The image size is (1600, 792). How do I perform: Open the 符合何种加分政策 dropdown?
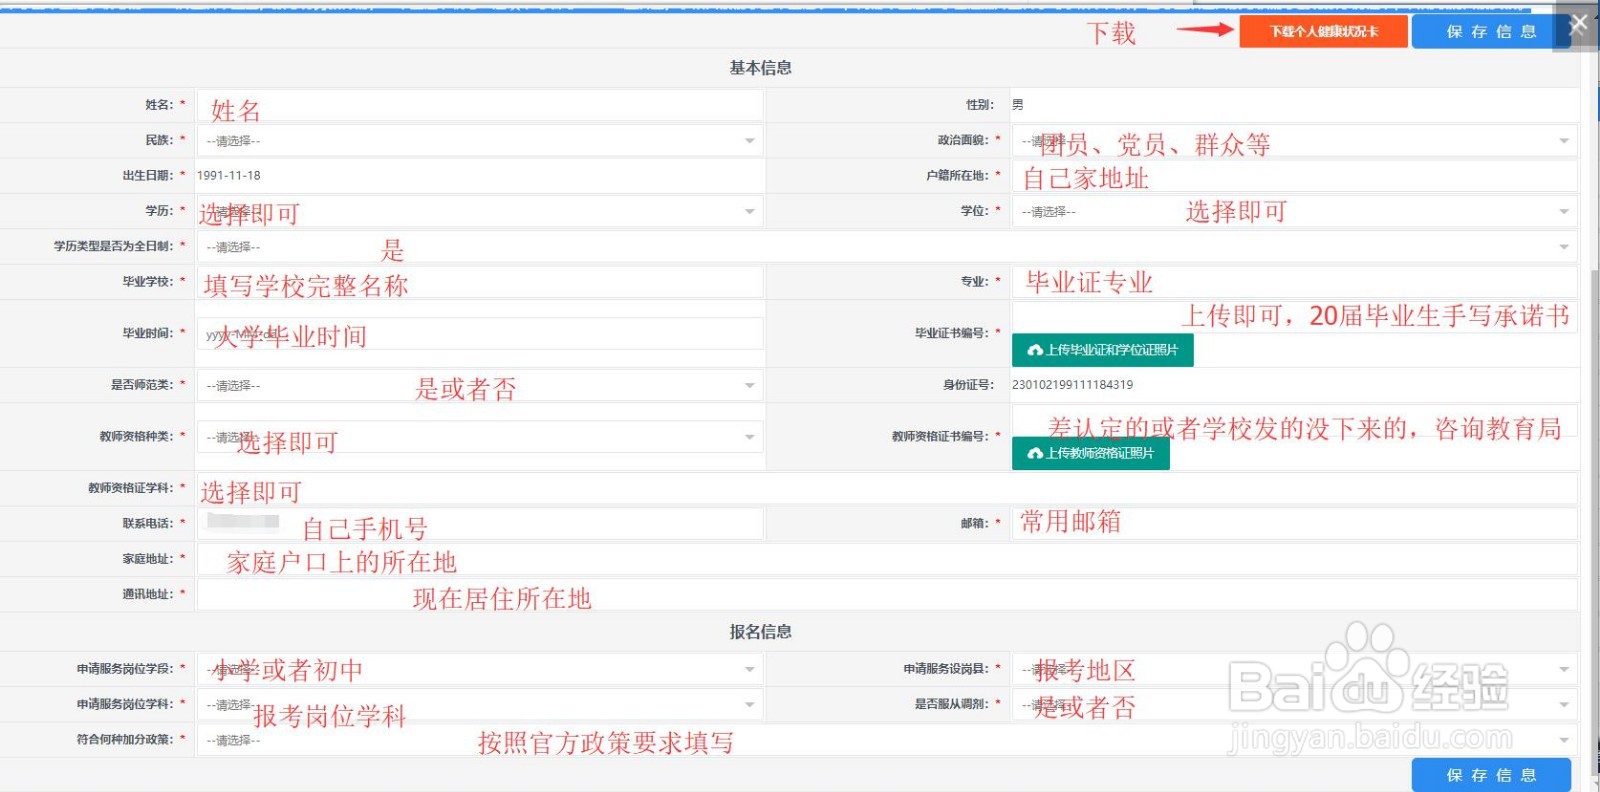point(887,740)
